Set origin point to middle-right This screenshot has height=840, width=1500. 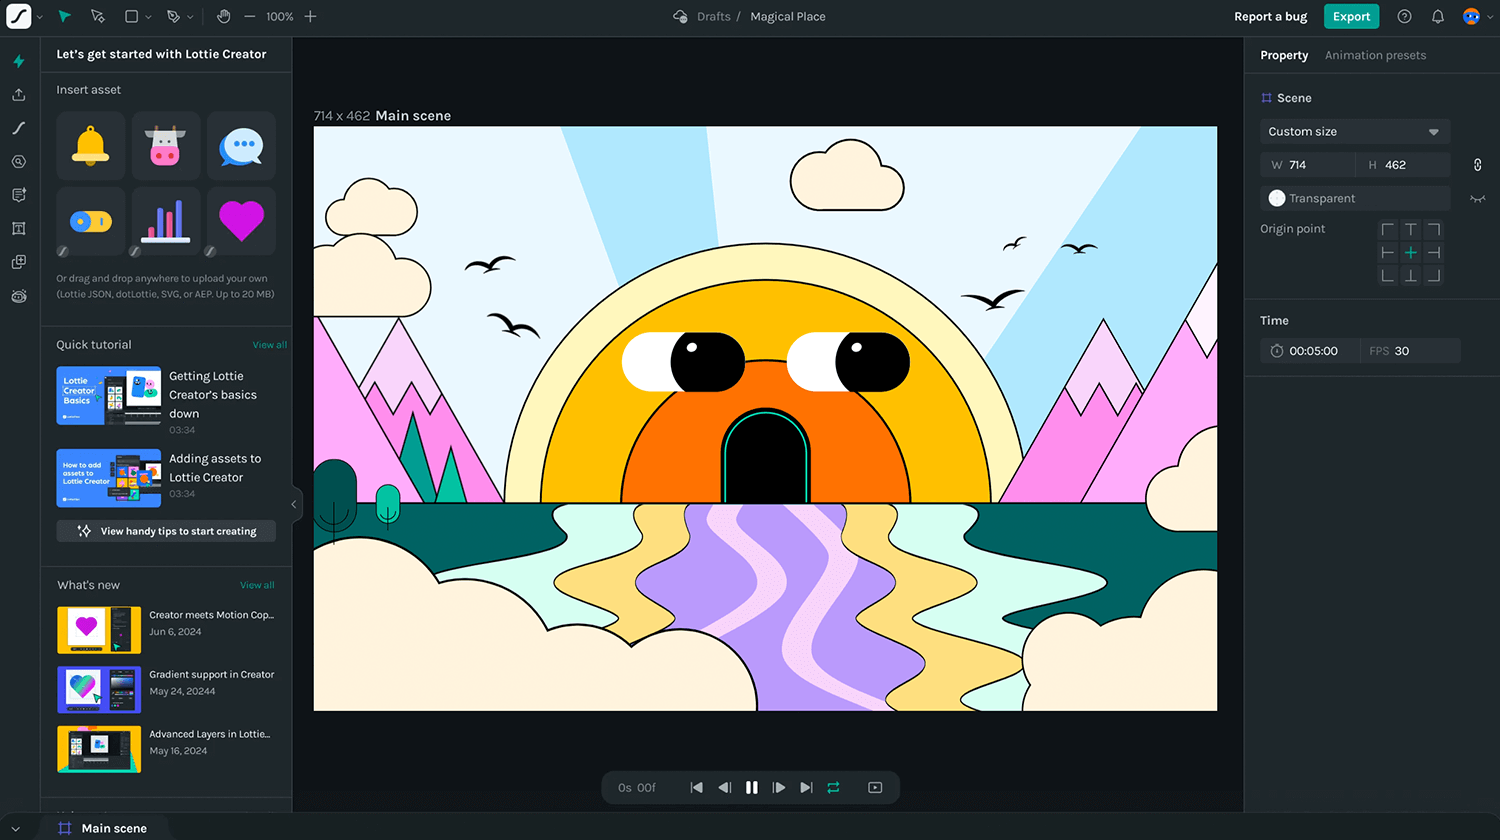click(1434, 253)
